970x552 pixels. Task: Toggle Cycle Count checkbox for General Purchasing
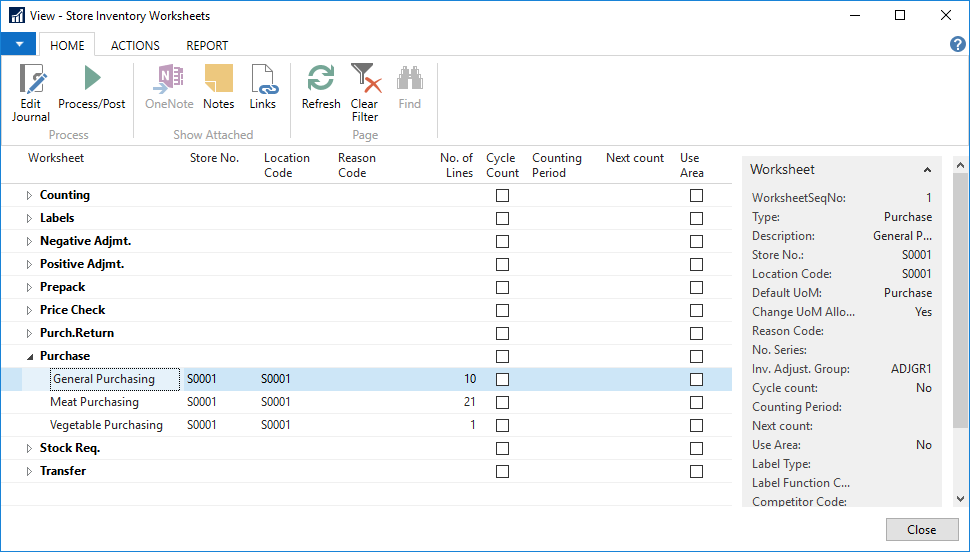tap(502, 379)
